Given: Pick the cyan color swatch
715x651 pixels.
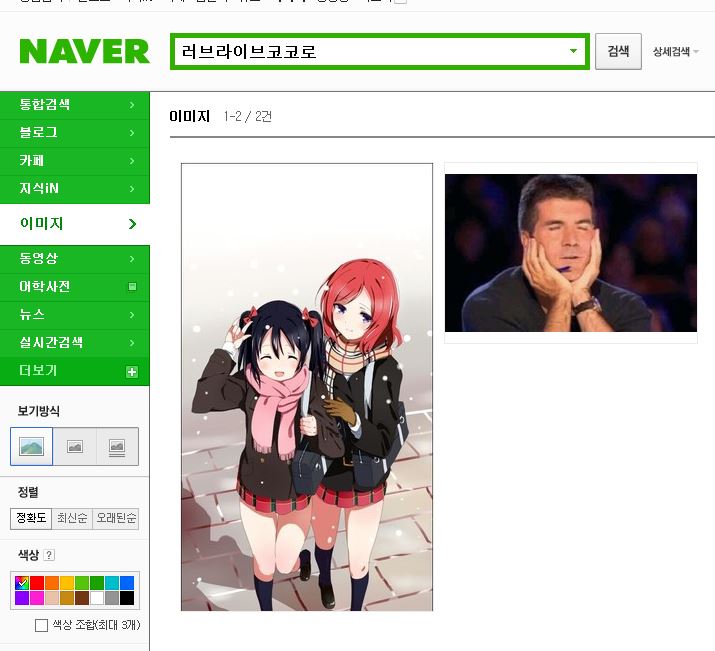Looking at the screenshot, I should point(112,583).
